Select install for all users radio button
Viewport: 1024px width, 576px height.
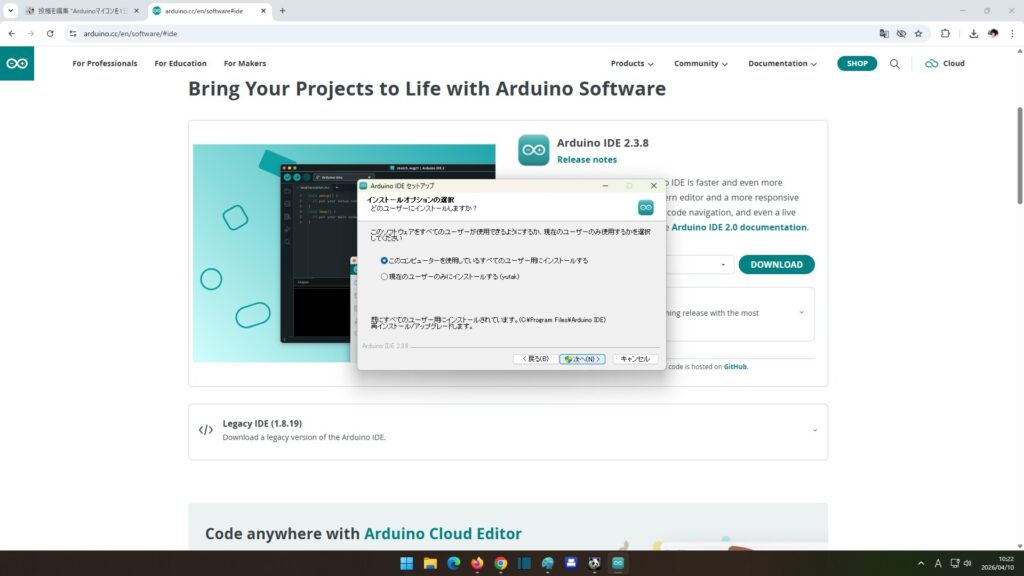[384, 260]
